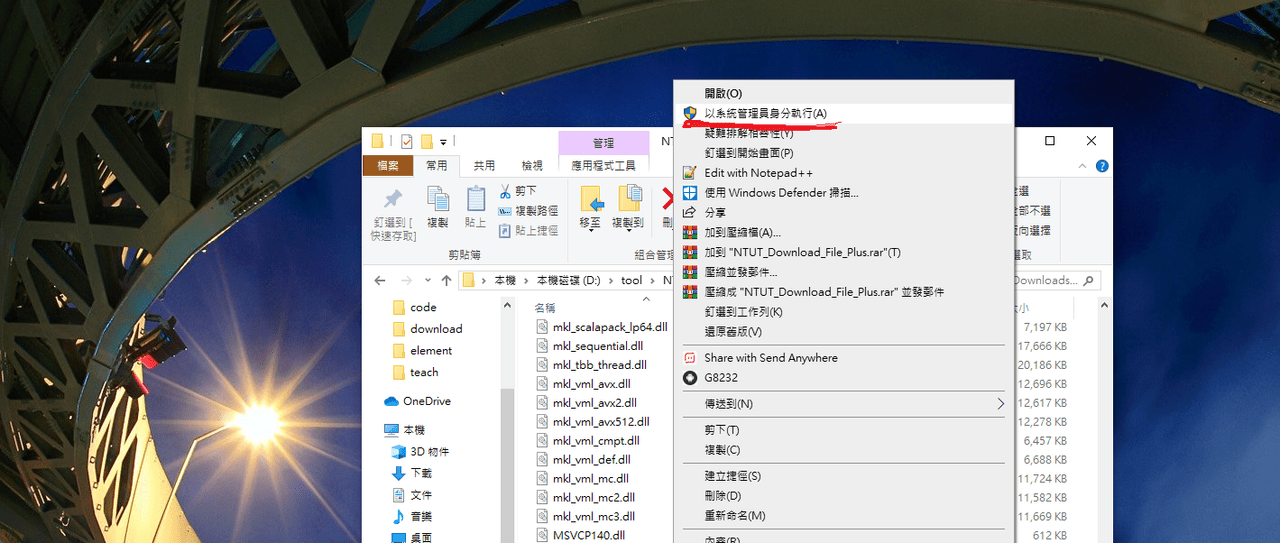Expand the 傳送到(N) submenu
The width and height of the screenshot is (1280, 543).
pos(845,404)
